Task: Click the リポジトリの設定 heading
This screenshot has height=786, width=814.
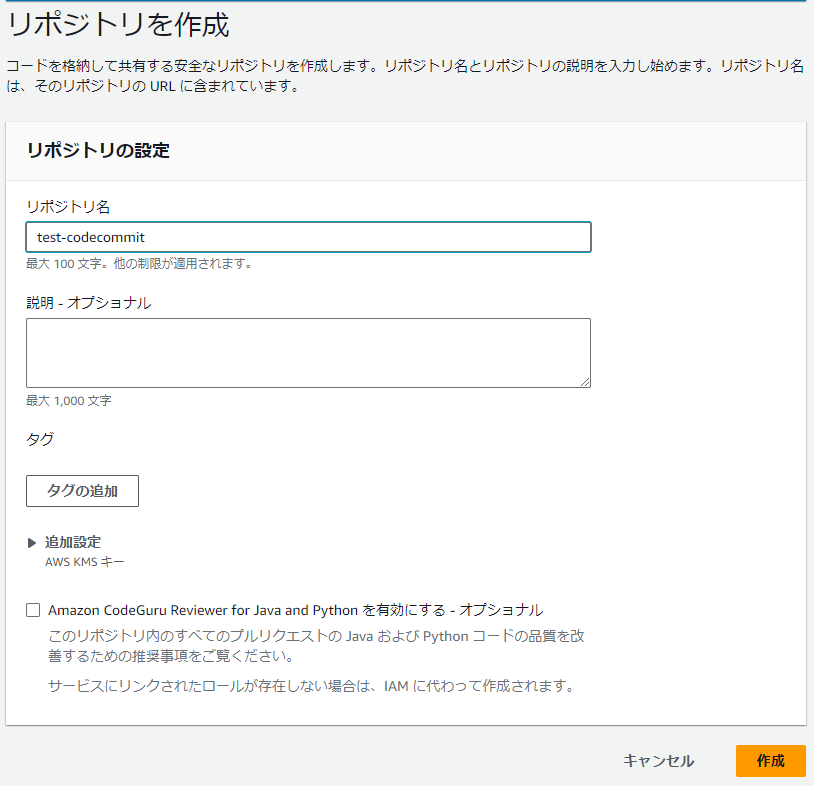Action: coord(98,151)
